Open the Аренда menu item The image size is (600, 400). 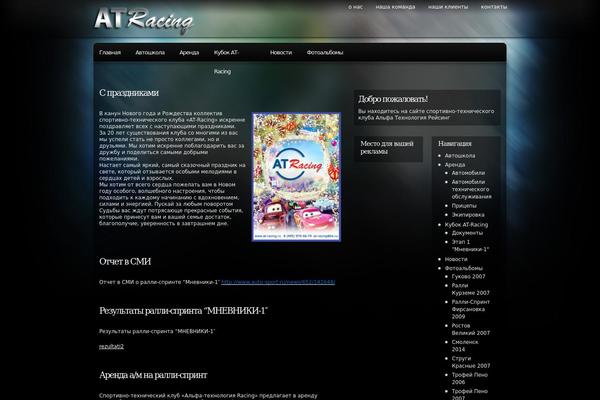pyautogui.click(x=189, y=52)
